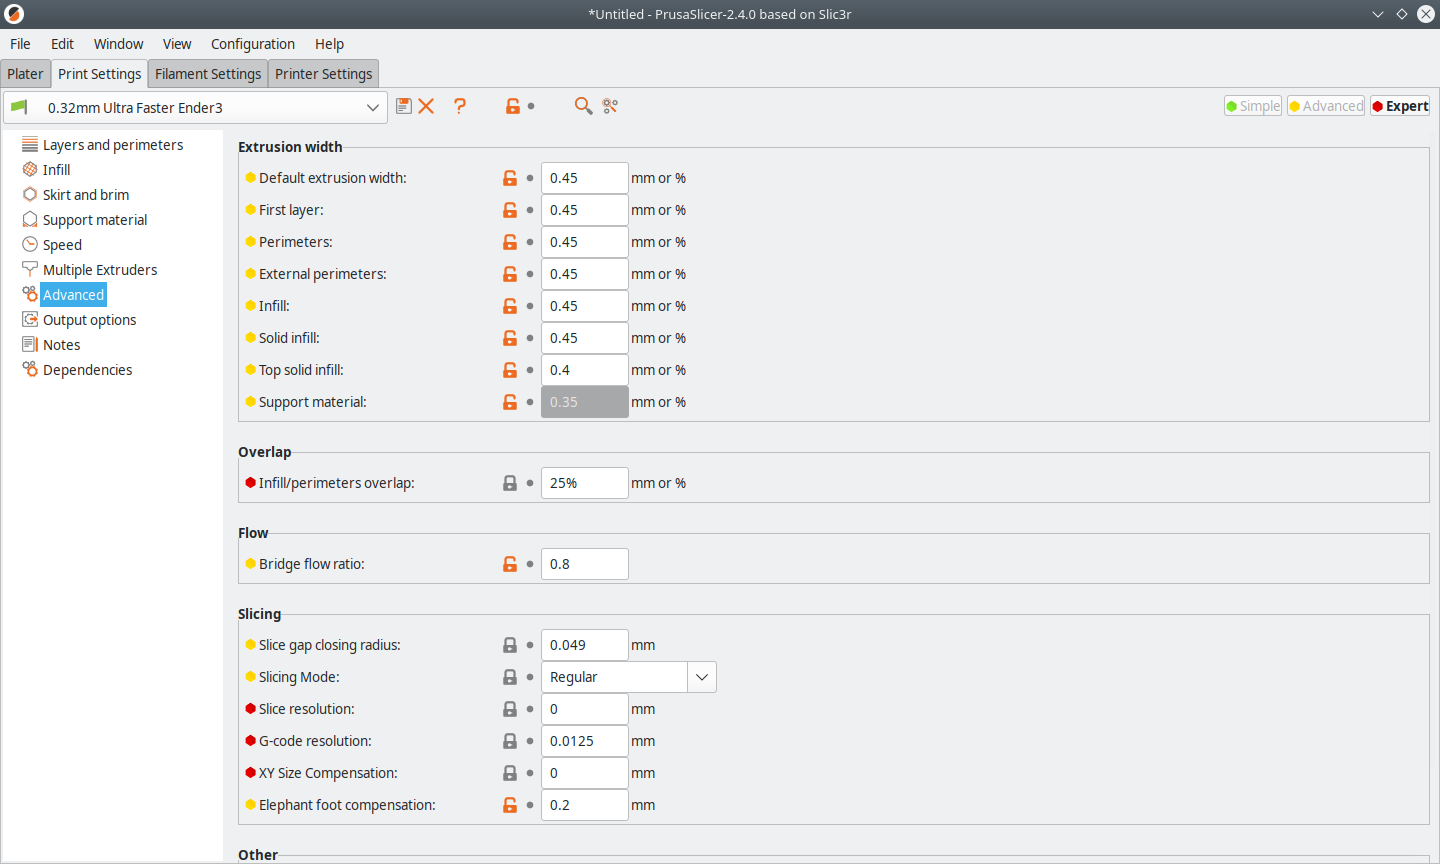
Task: Open the Configuration menu
Action: pyautogui.click(x=253, y=44)
